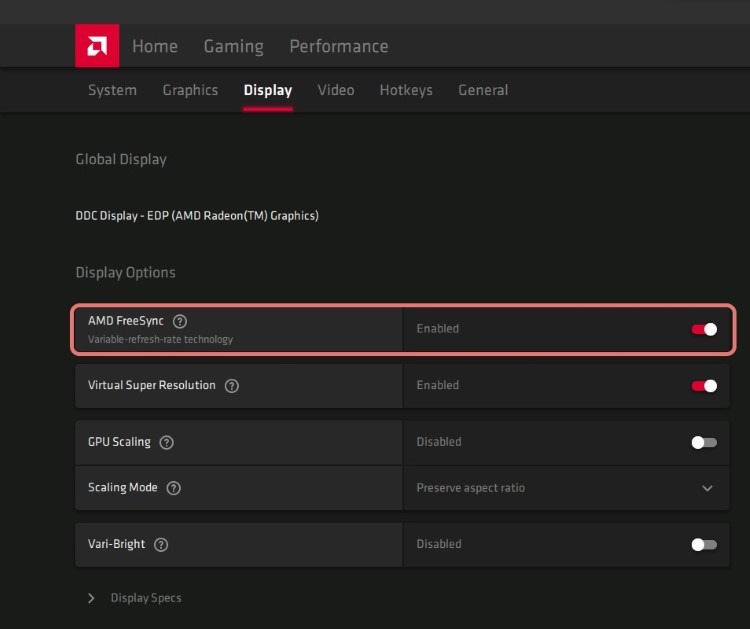Click the DDC Display - EDP display name
This screenshot has height=629, width=750.
click(x=197, y=216)
